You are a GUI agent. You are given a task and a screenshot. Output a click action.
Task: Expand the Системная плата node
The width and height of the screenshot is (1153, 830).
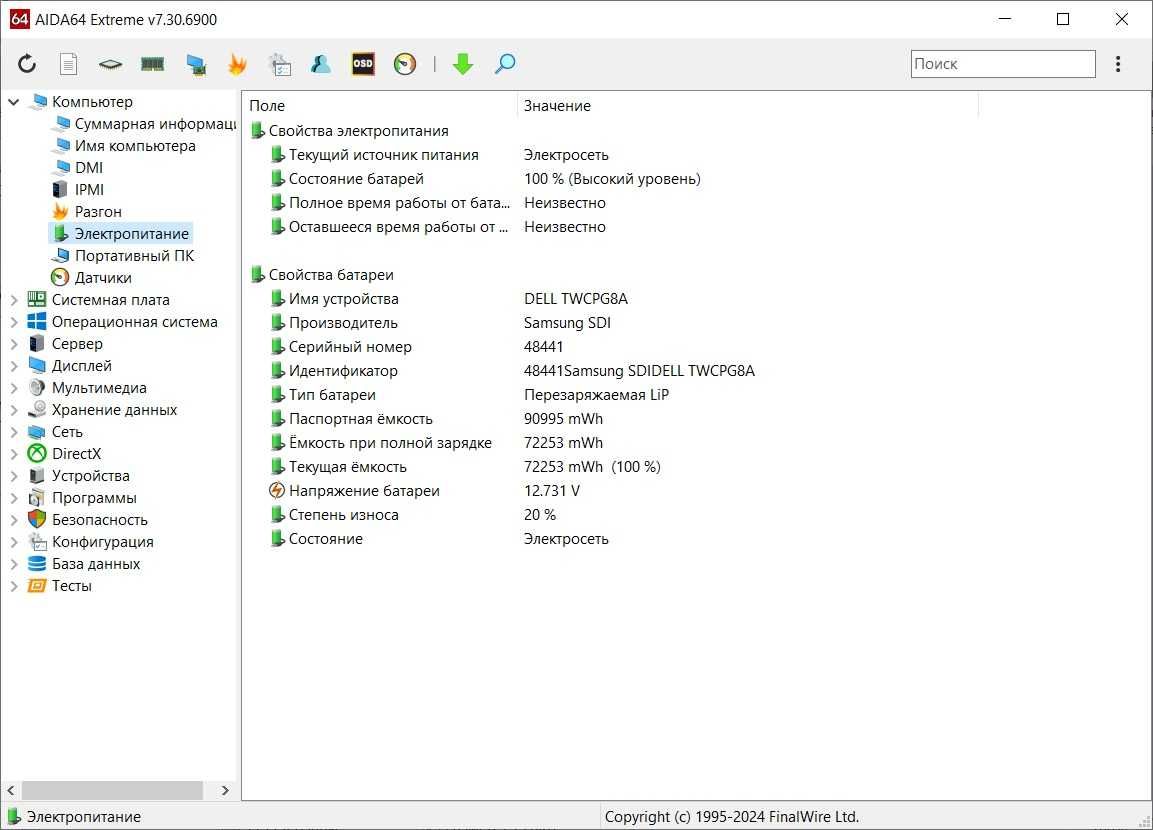[14, 300]
